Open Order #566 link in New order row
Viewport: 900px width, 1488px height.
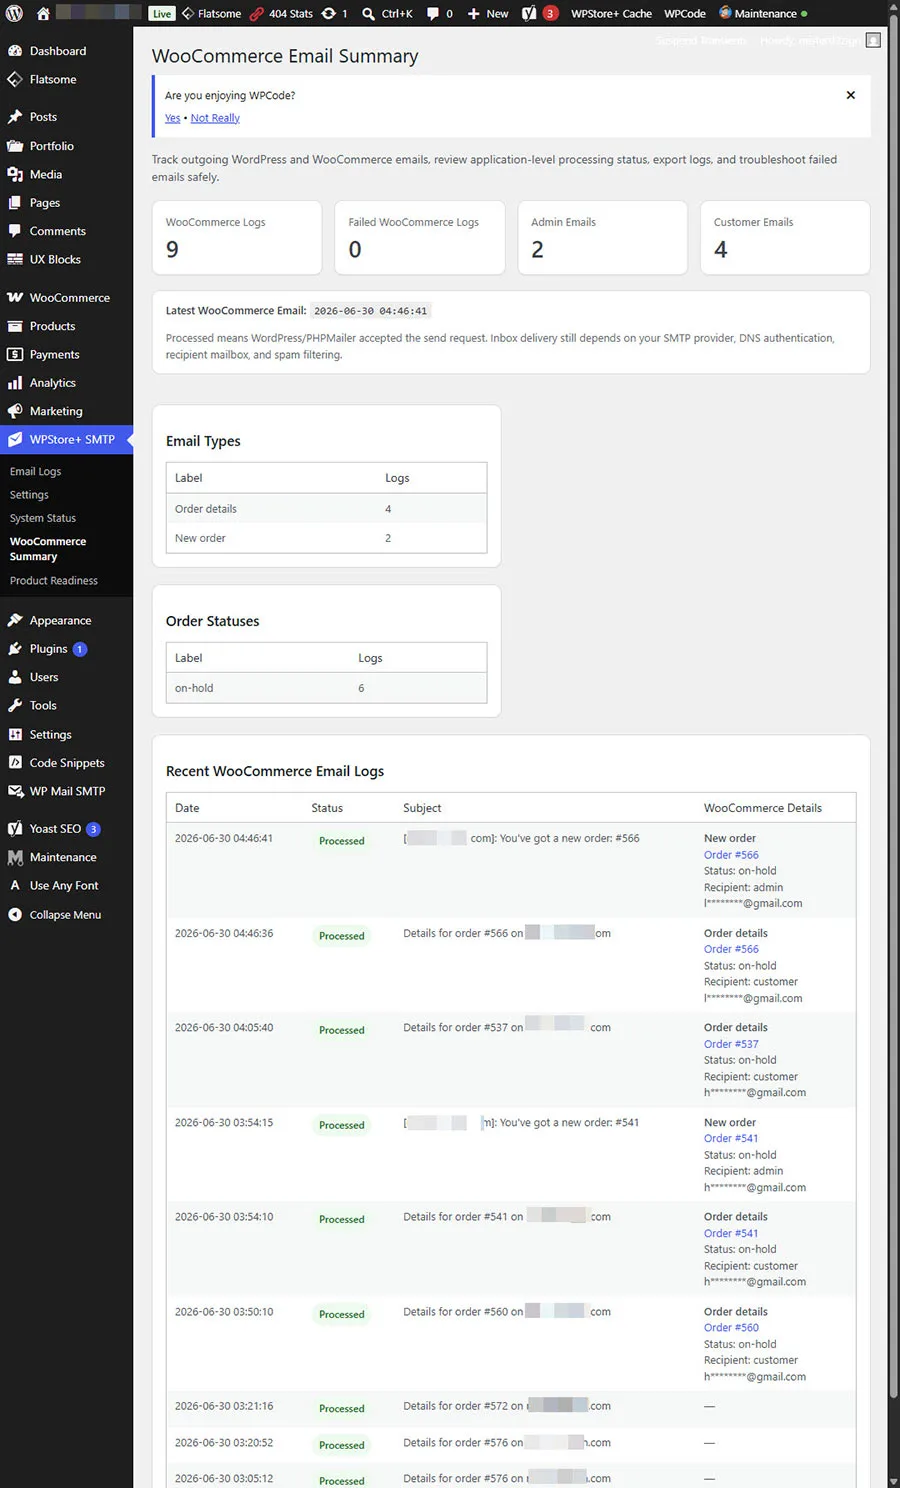click(731, 855)
